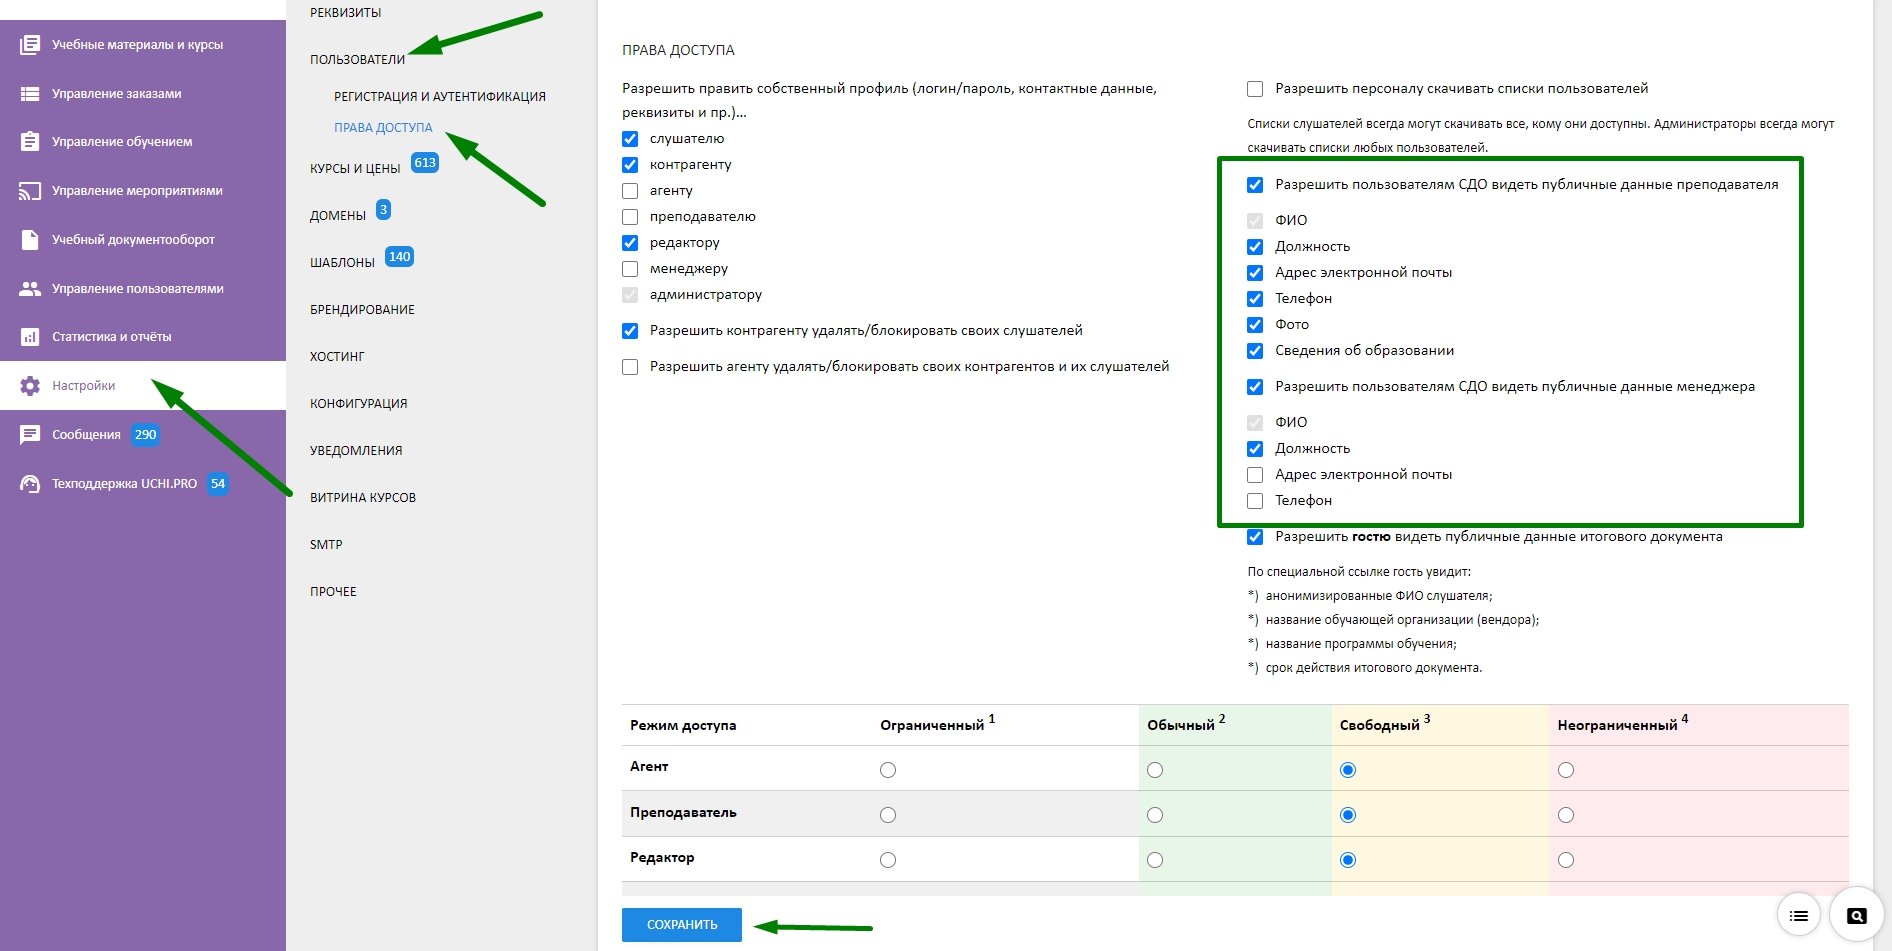Open ВИТРИНА КУРСОВ settings category
This screenshot has width=1892, height=951.
click(363, 498)
